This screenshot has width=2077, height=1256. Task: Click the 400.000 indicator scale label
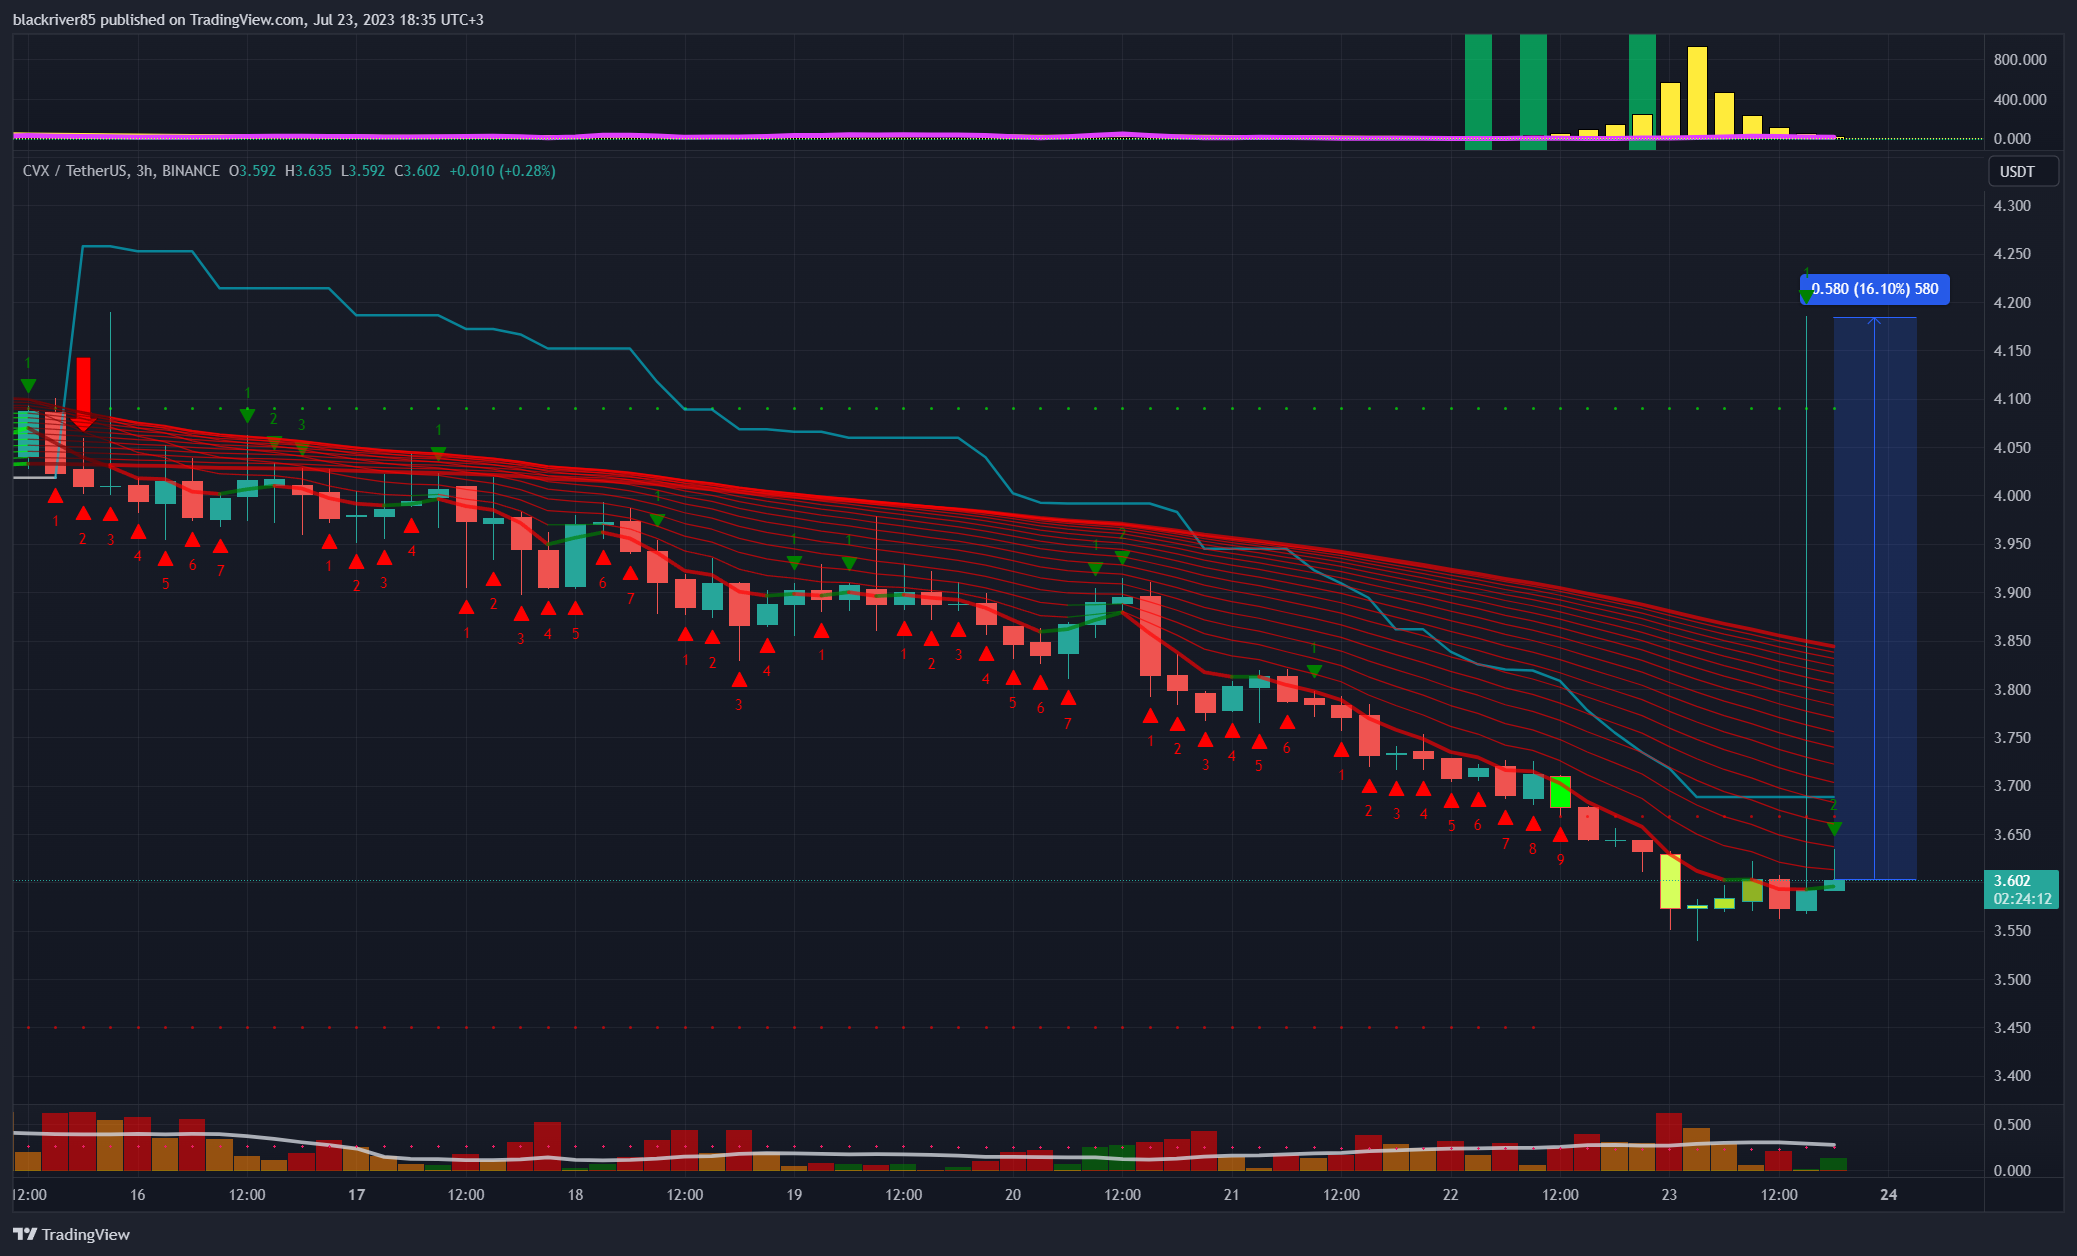pos(2020,100)
